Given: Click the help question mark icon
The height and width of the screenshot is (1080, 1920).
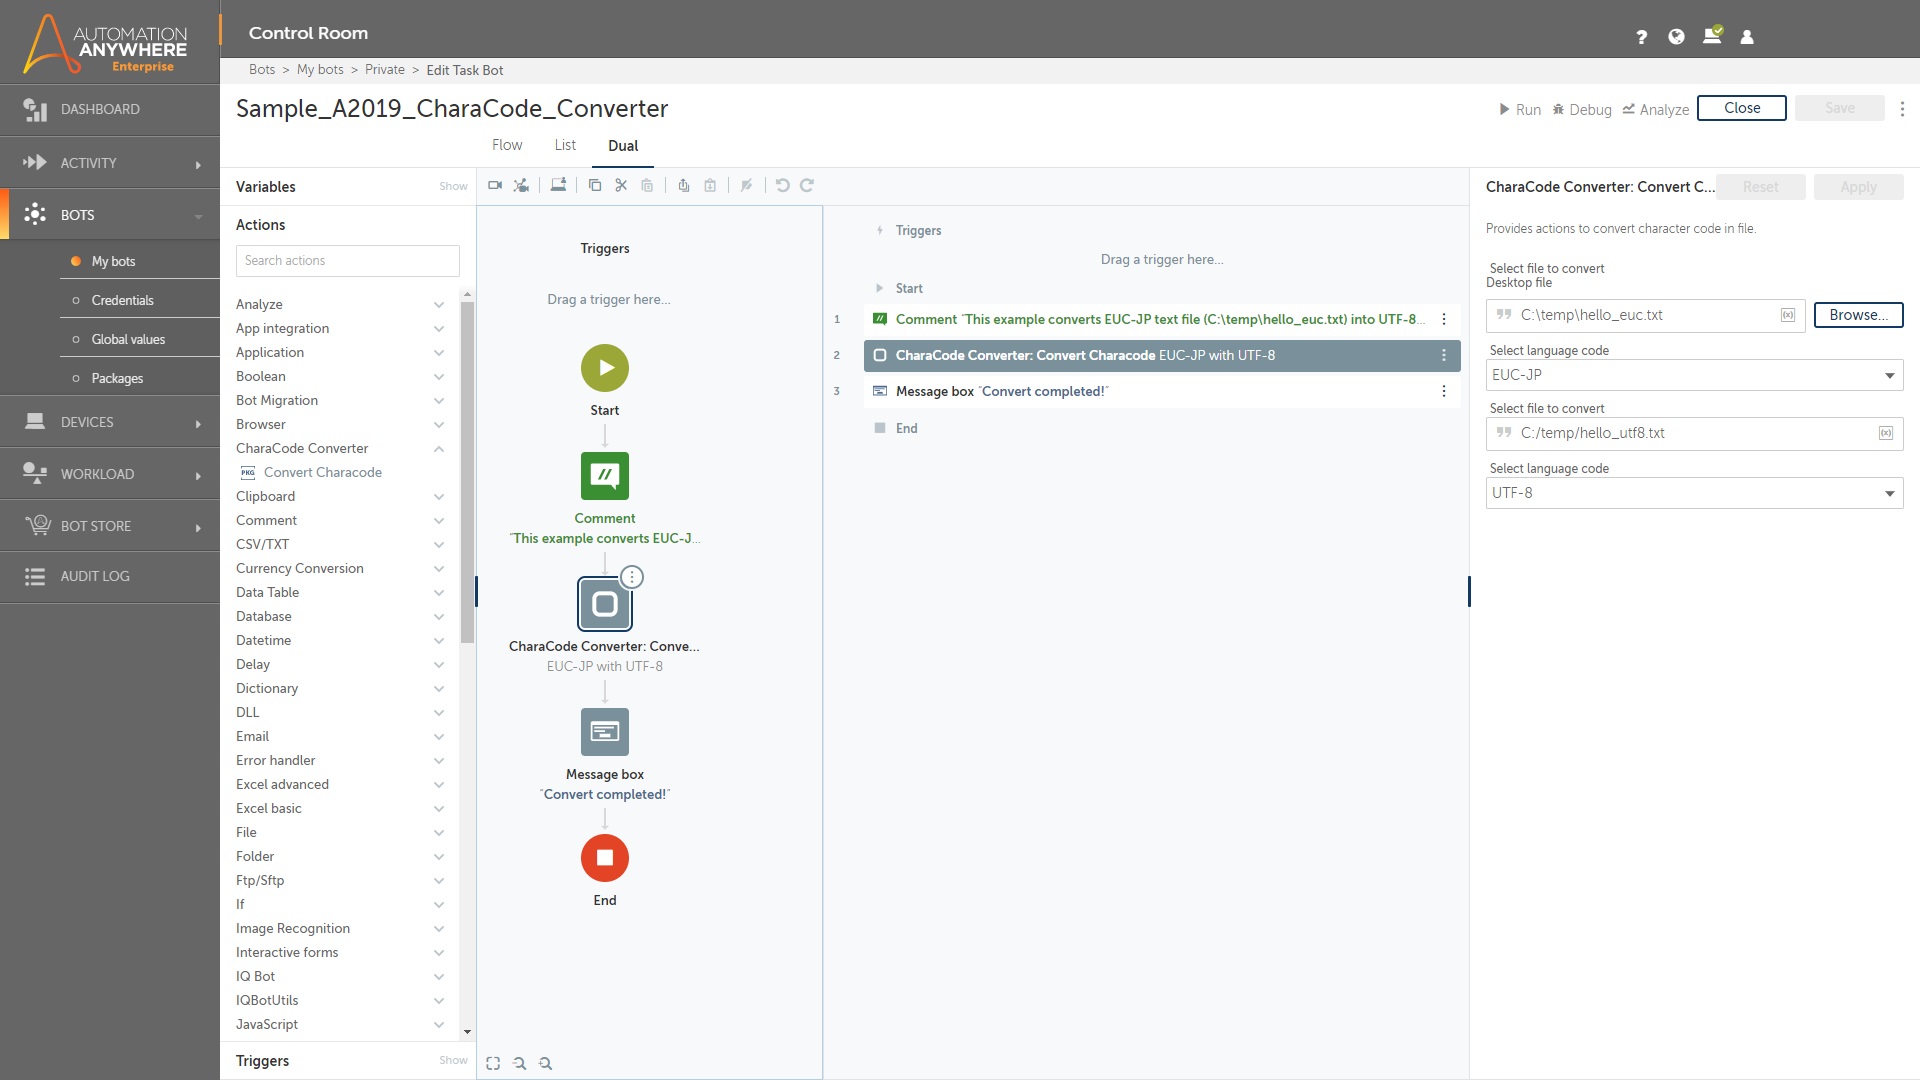Looking at the screenshot, I should pyautogui.click(x=1641, y=37).
